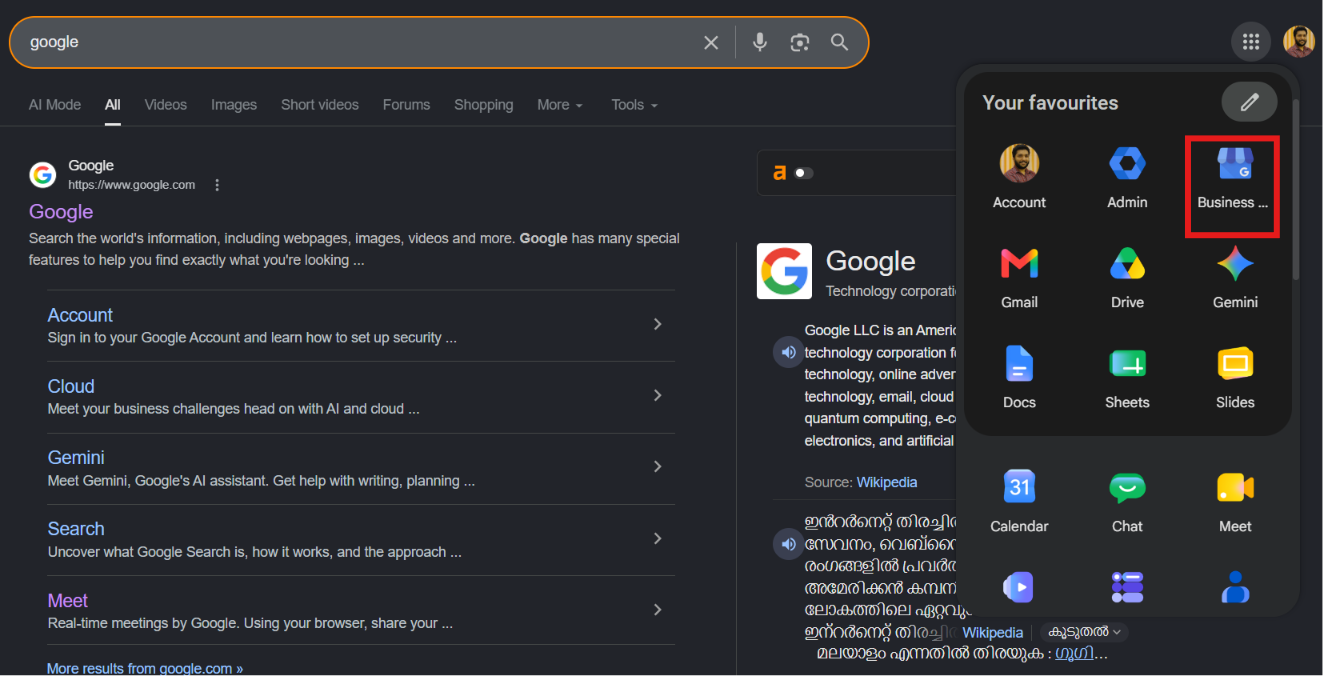Open the Cloud sitelink title
This screenshot has height=676, width=1323.
click(71, 386)
